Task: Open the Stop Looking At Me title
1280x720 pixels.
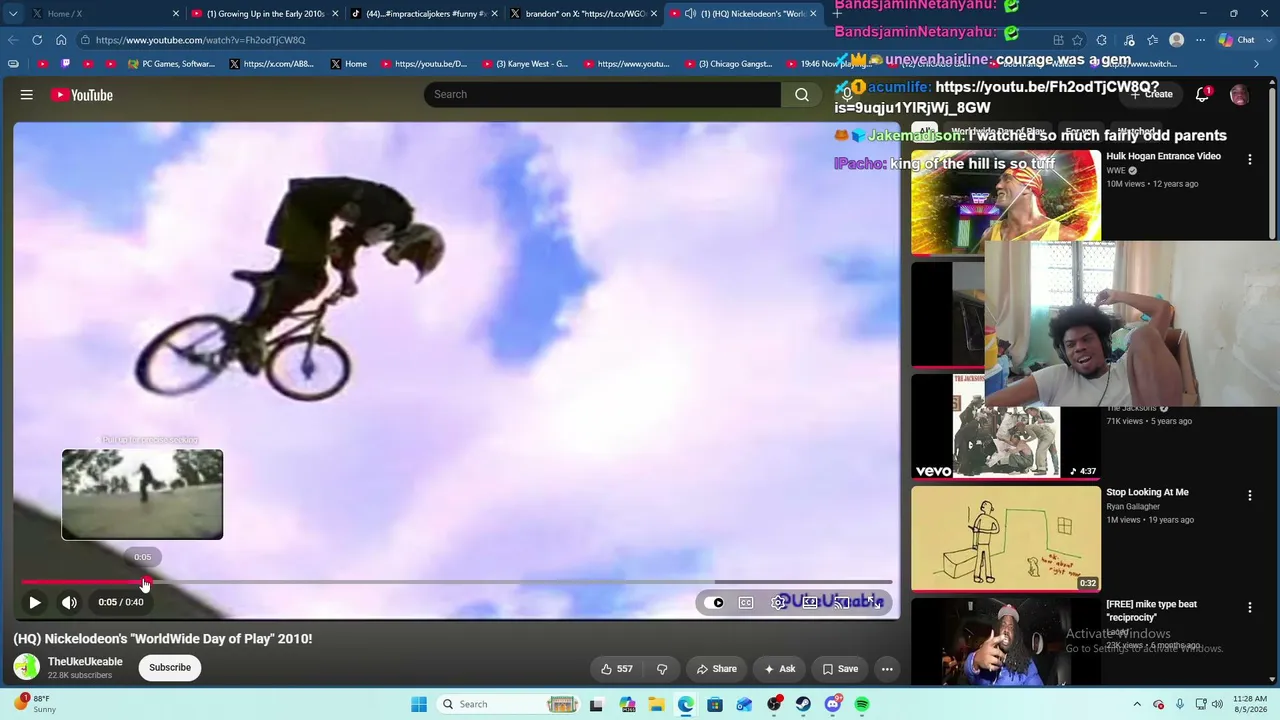Action: point(1147,492)
